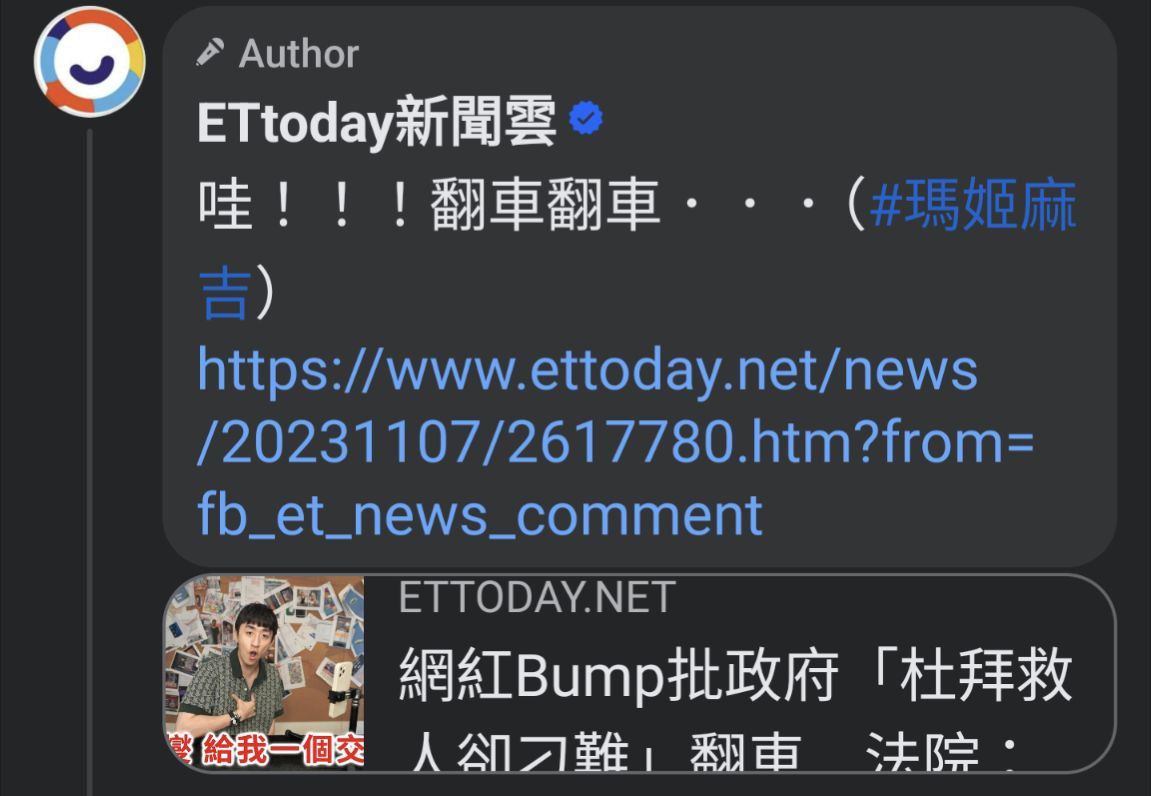The width and height of the screenshot is (1151, 796).
Task: Open the article preview thumbnail
Action: point(264,672)
